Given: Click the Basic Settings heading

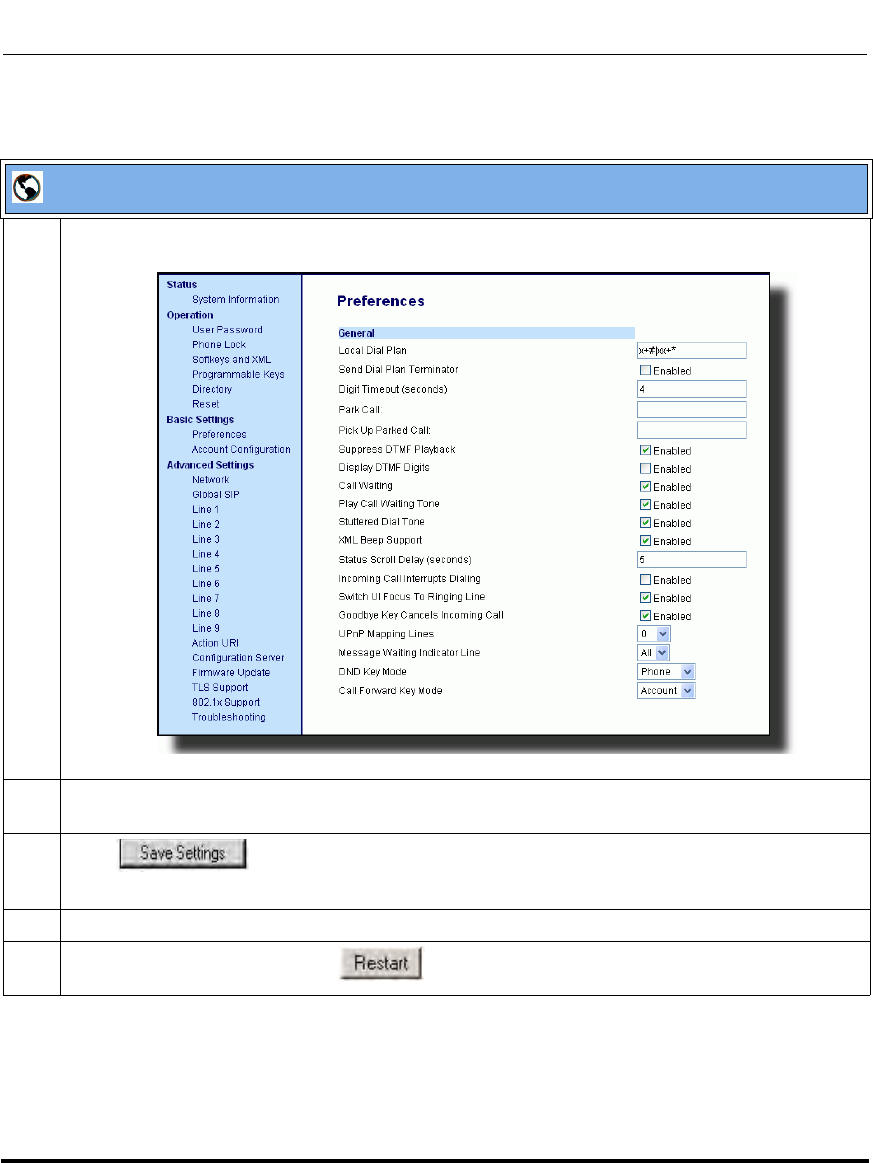Looking at the screenshot, I should [x=200, y=420].
